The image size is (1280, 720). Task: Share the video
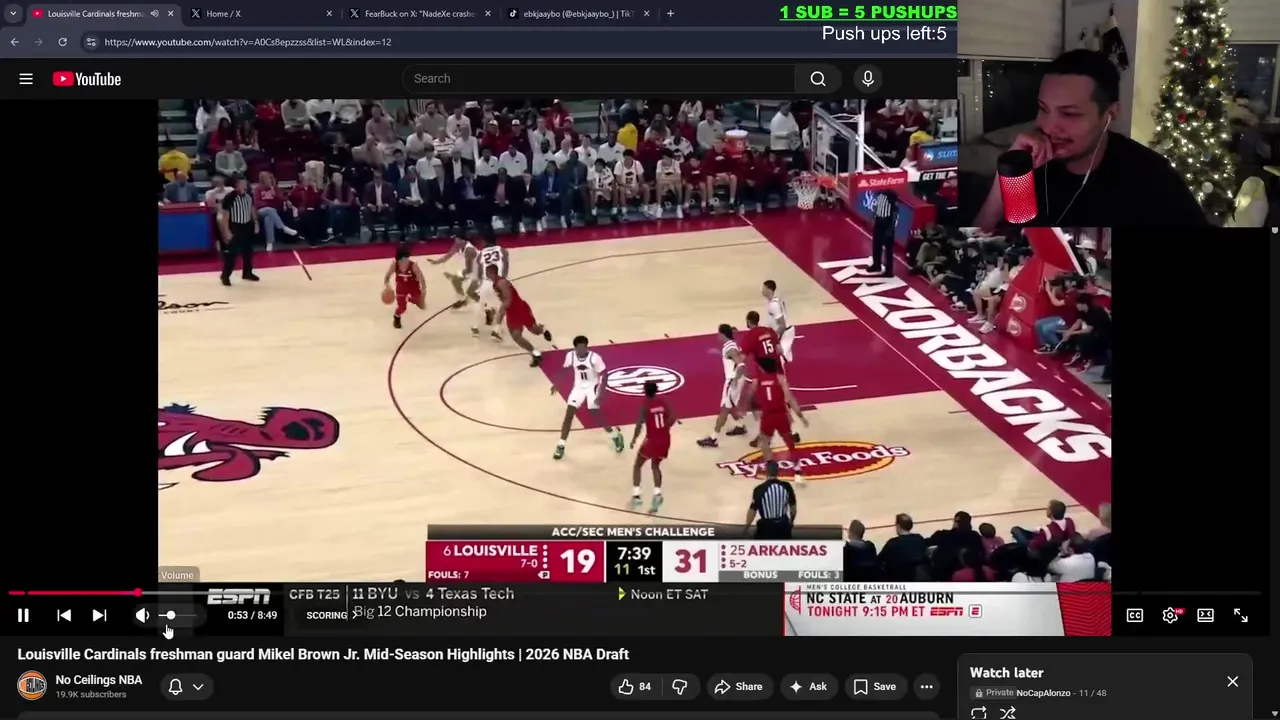pyautogui.click(x=738, y=686)
